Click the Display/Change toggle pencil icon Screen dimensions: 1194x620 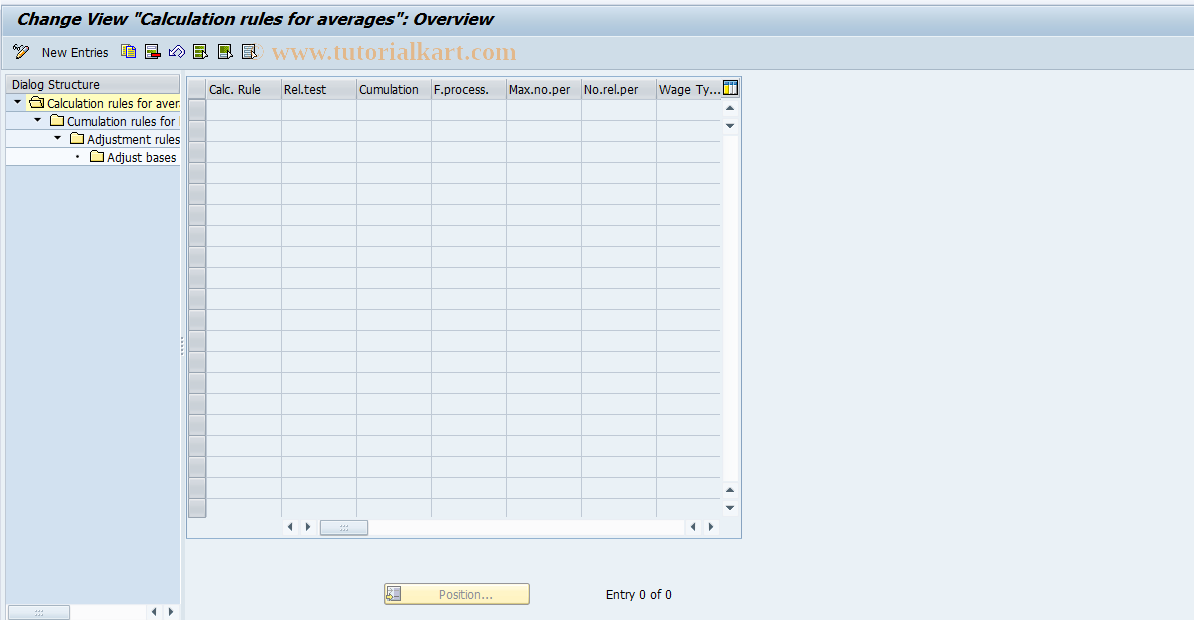pyautogui.click(x=21, y=52)
